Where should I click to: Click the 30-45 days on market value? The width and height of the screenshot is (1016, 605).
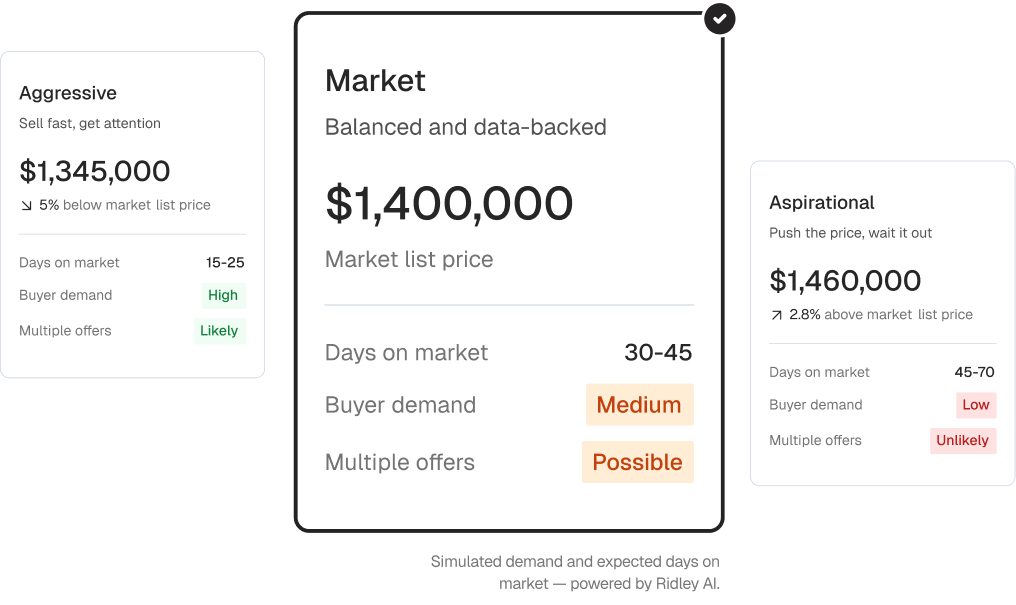[658, 352]
